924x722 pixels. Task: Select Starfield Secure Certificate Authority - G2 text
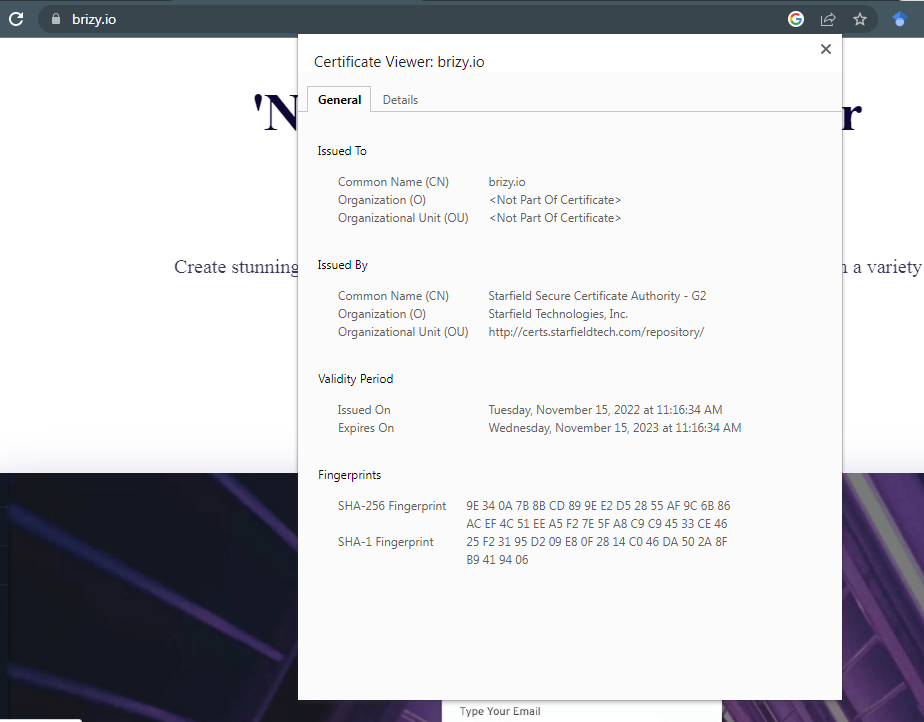pos(597,296)
